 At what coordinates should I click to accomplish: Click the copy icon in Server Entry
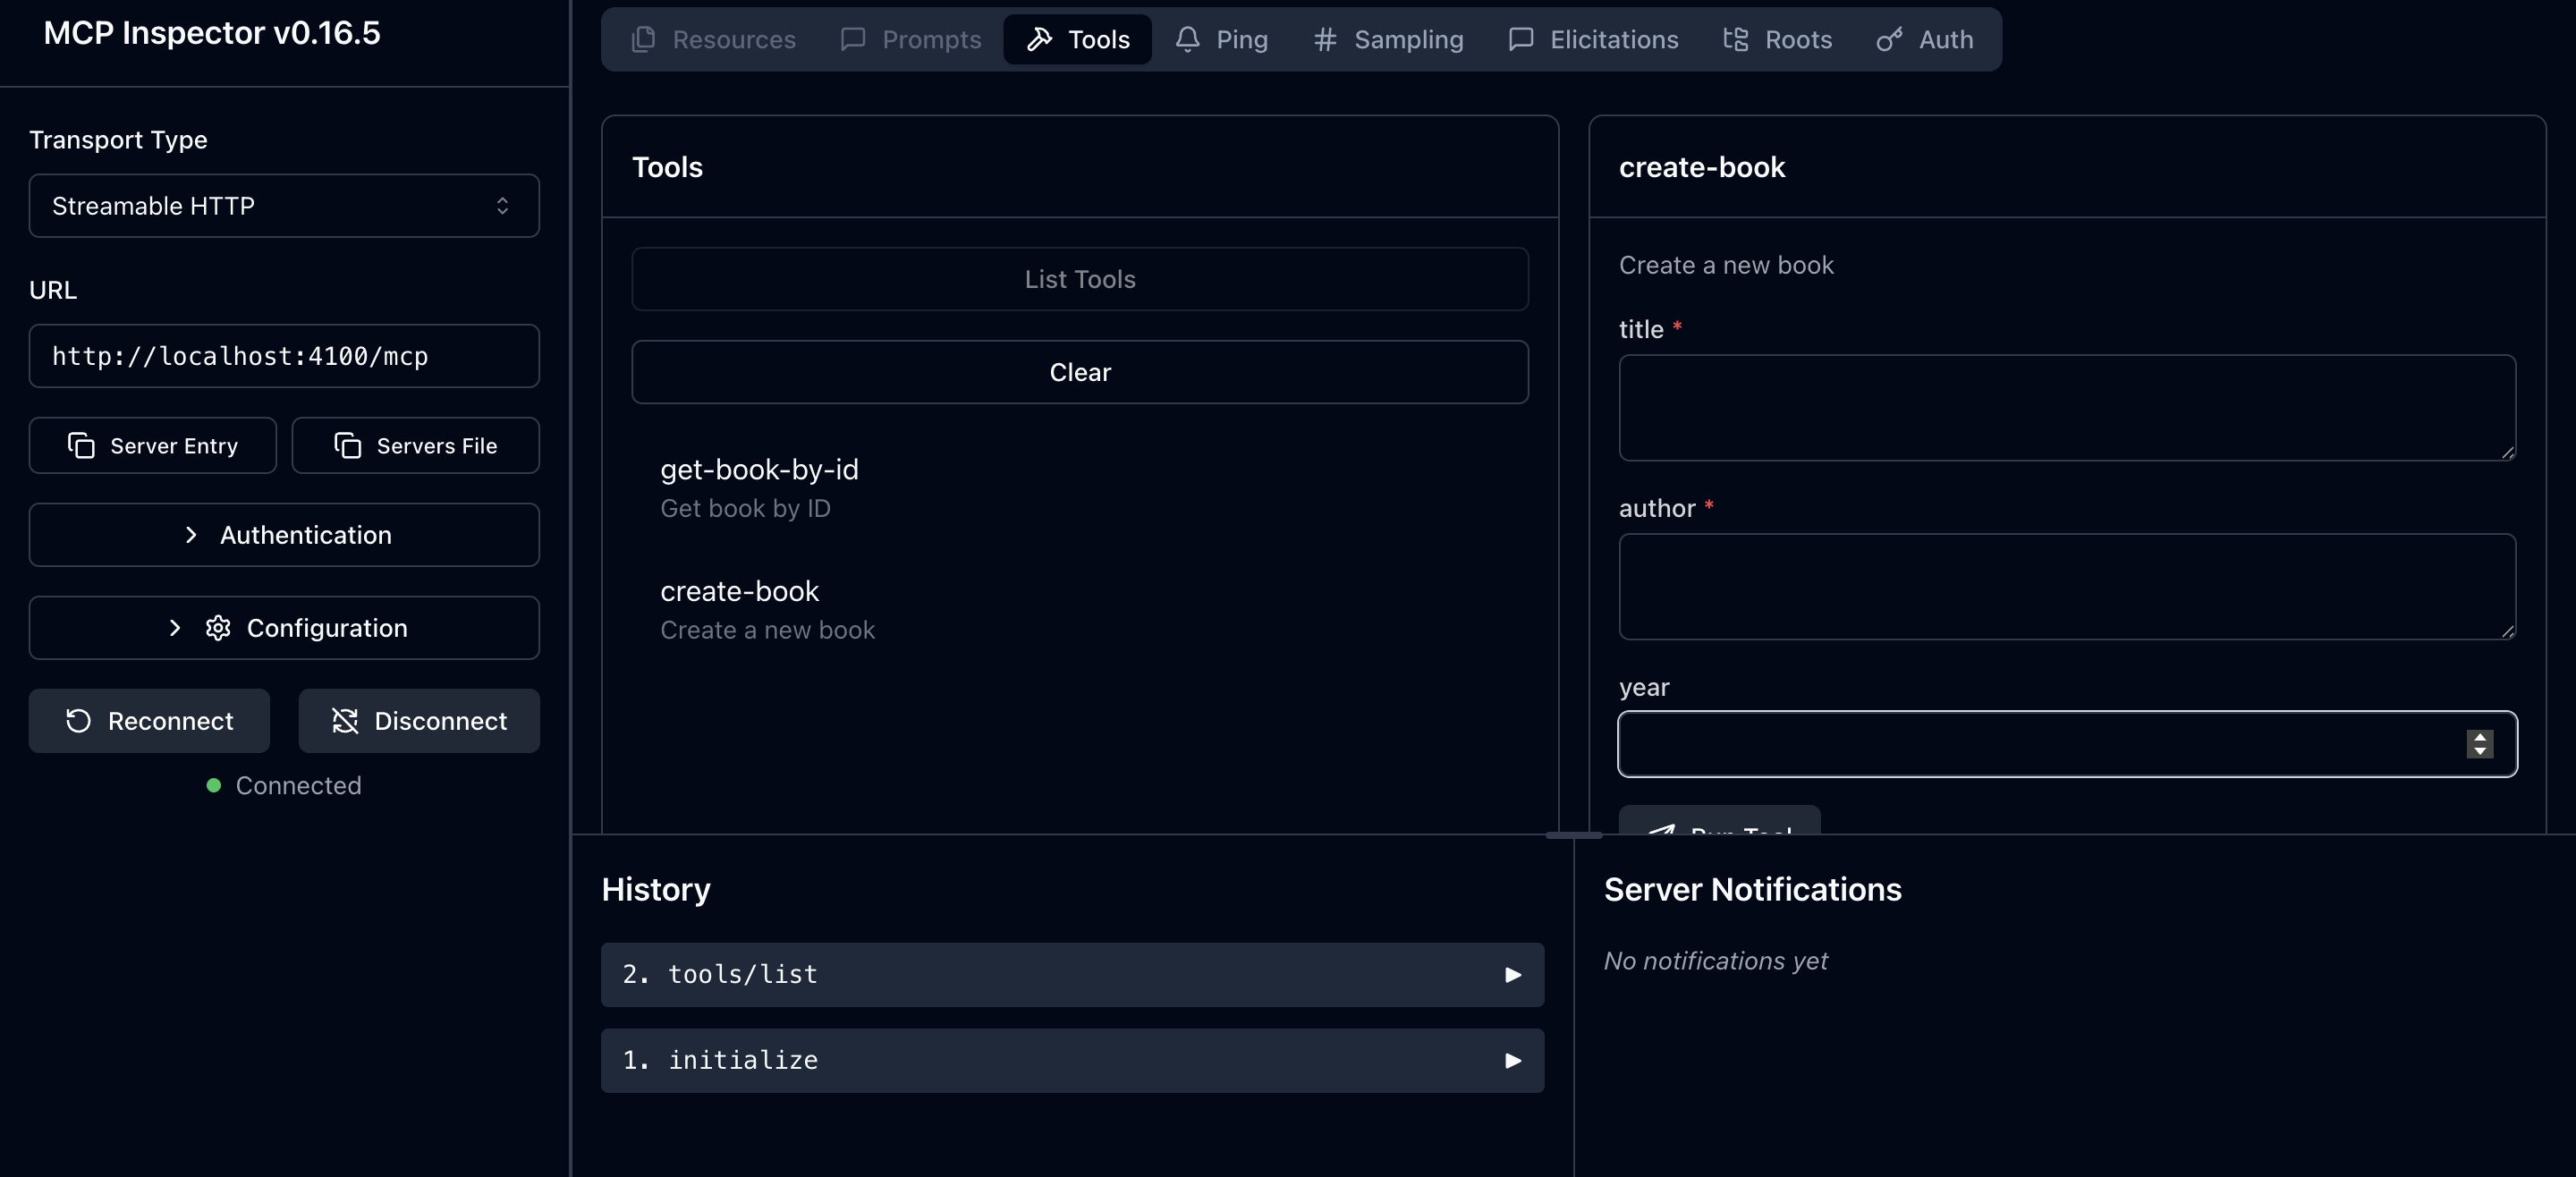[81, 445]
